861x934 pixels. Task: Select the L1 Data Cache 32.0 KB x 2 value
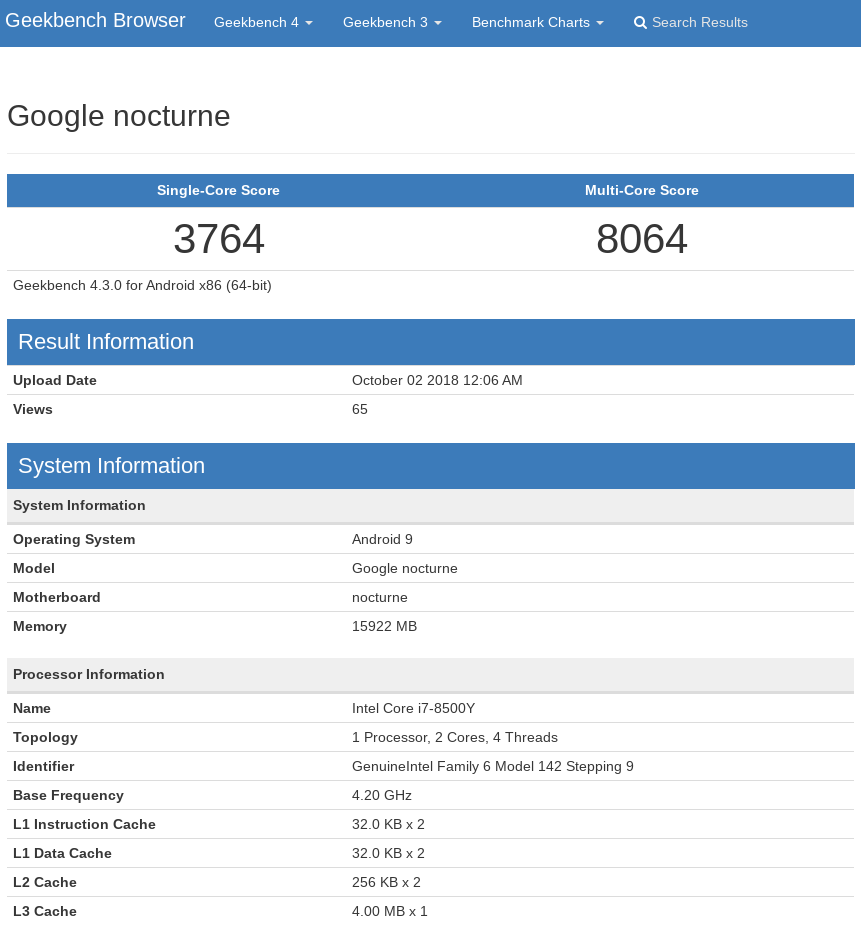[x=388, y=854]
